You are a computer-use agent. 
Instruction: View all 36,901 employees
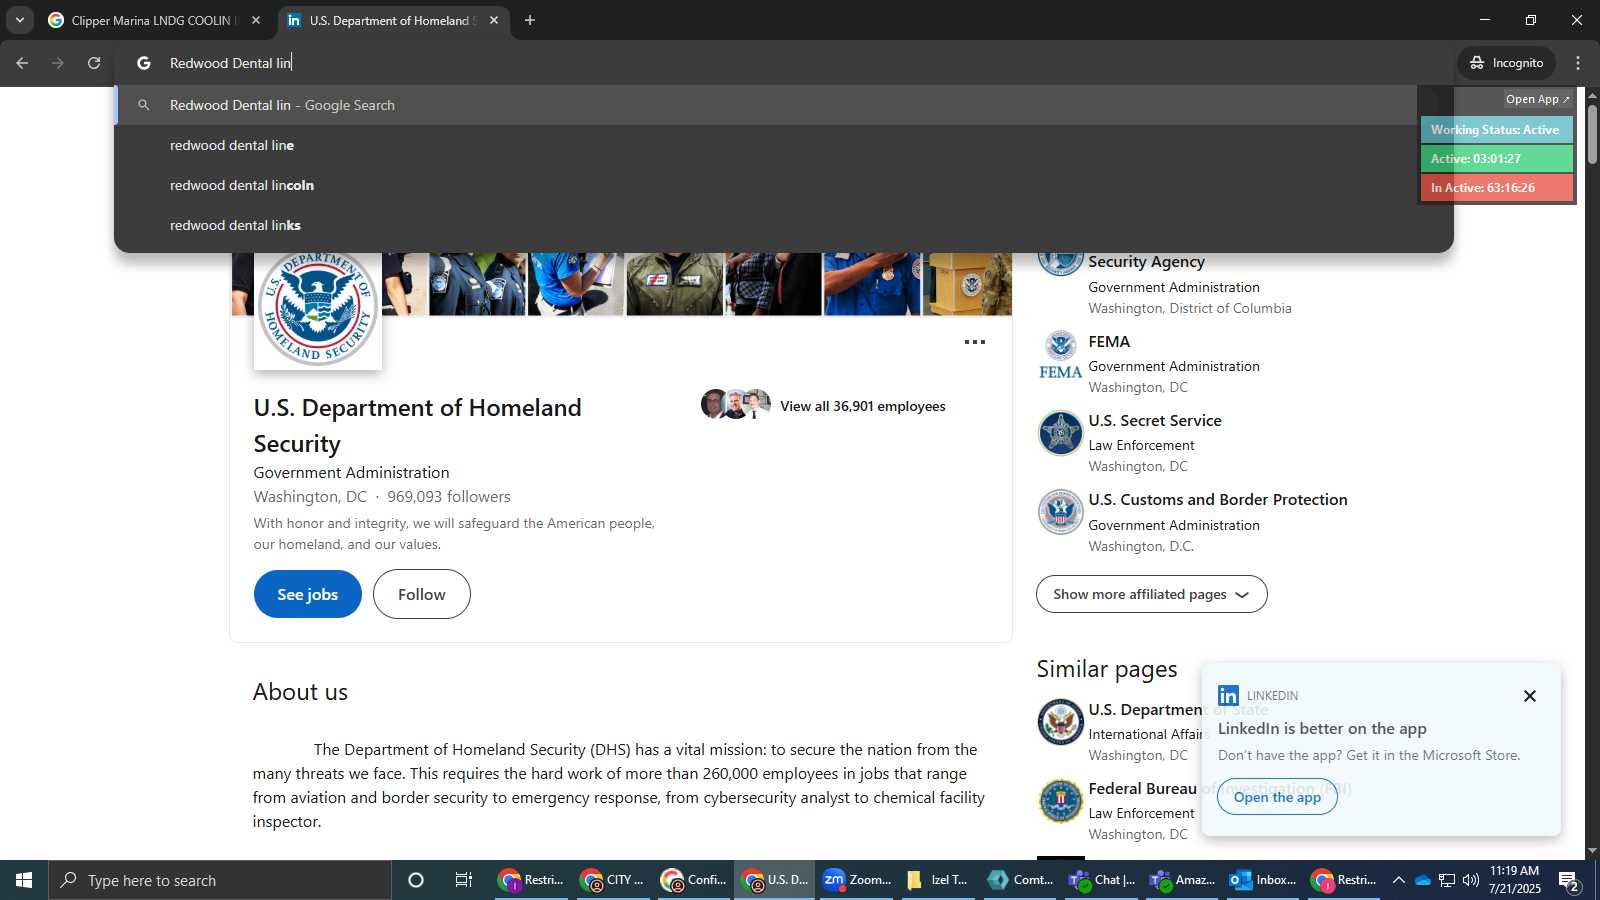coord(862,406)
